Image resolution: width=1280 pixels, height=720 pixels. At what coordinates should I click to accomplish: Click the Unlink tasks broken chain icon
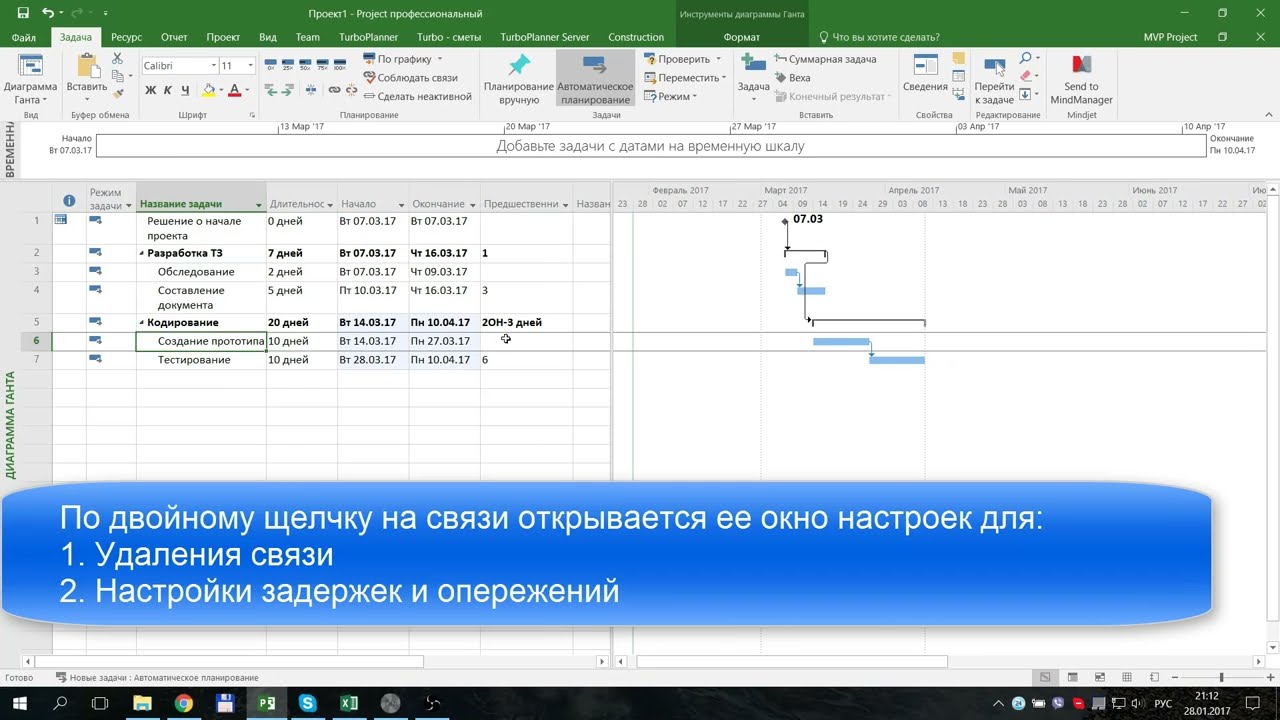click(x=352, y=90)
